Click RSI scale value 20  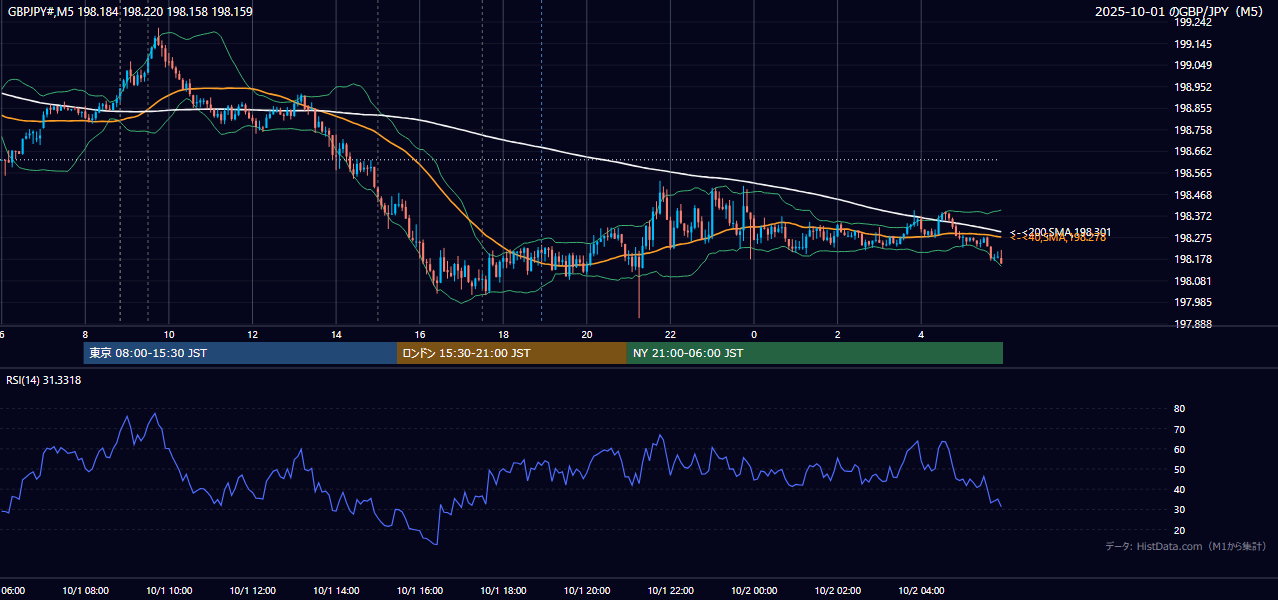point(1179,530)
